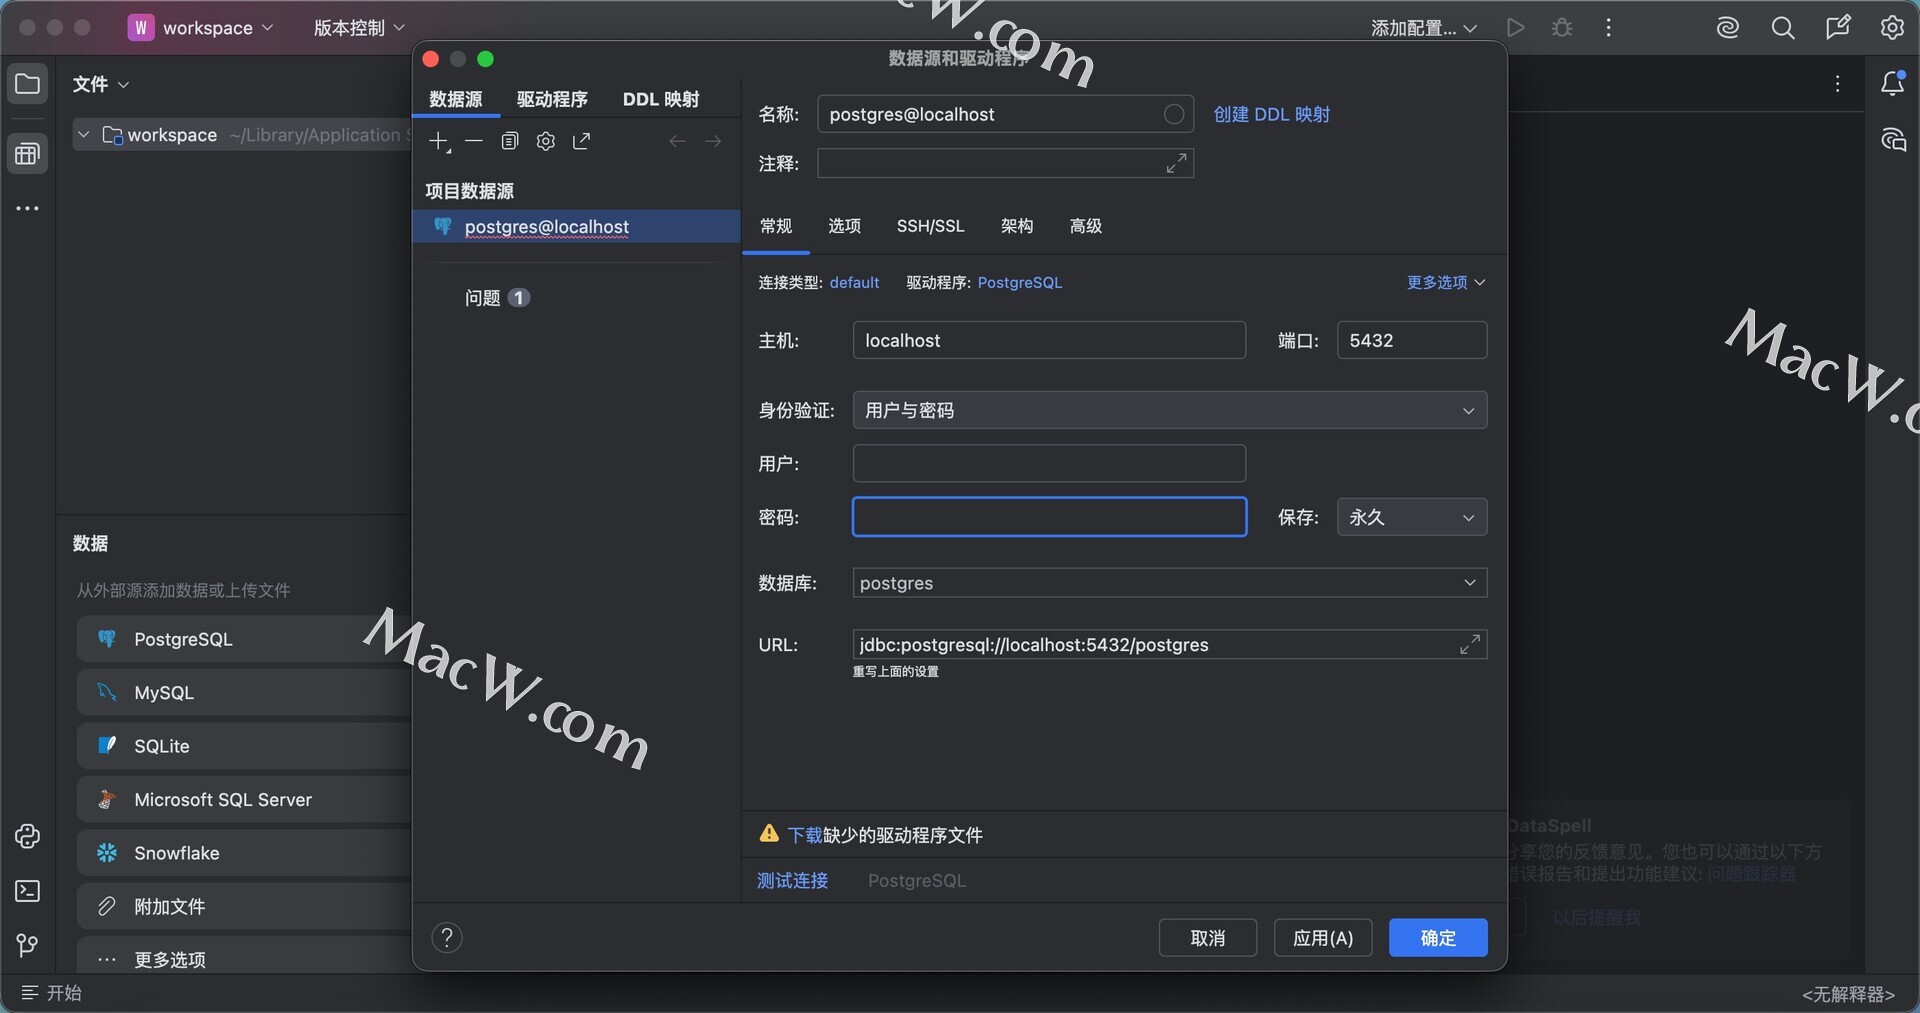Click the add data source plus icon

pos(439,142)
